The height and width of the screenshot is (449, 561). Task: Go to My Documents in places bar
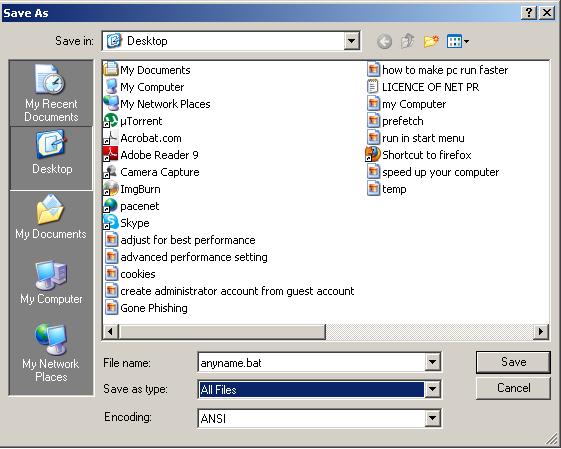click(51, 217)
